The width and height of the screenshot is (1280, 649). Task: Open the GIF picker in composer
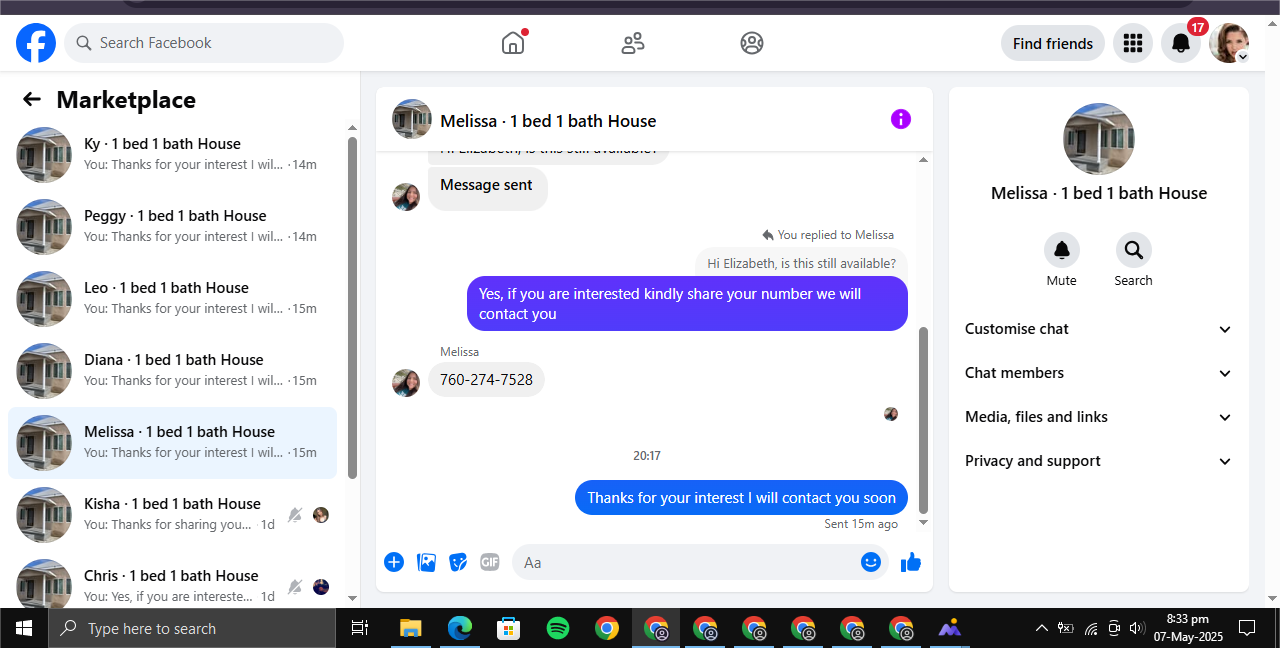point(489,562)
